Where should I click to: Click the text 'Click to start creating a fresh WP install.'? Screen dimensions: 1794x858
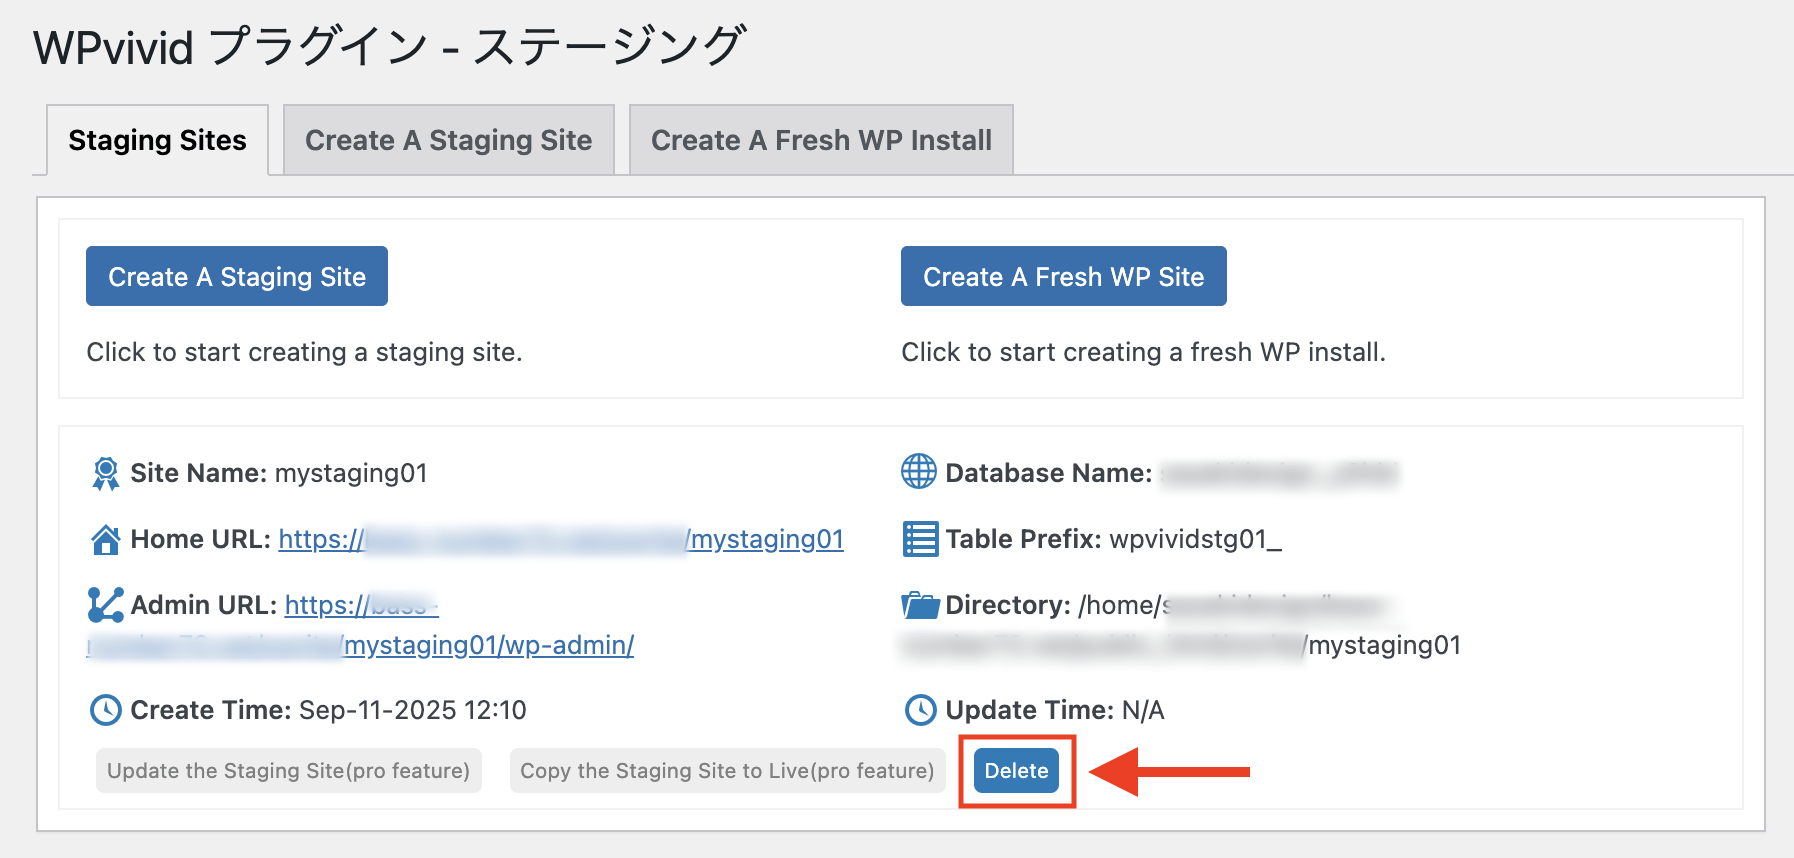coord(1143,352)
